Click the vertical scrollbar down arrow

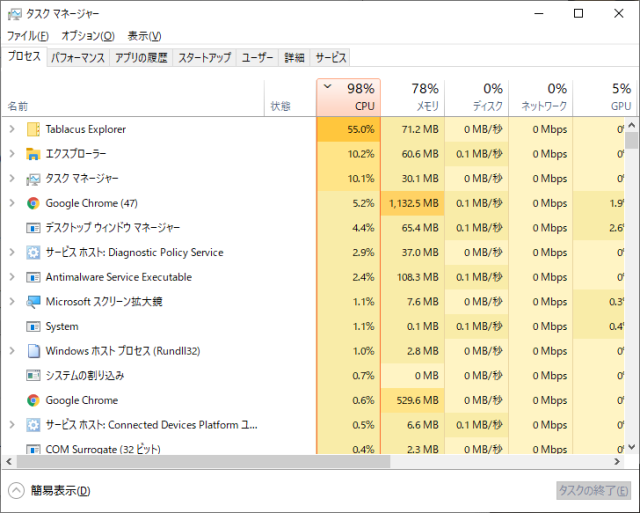(631, 447)
